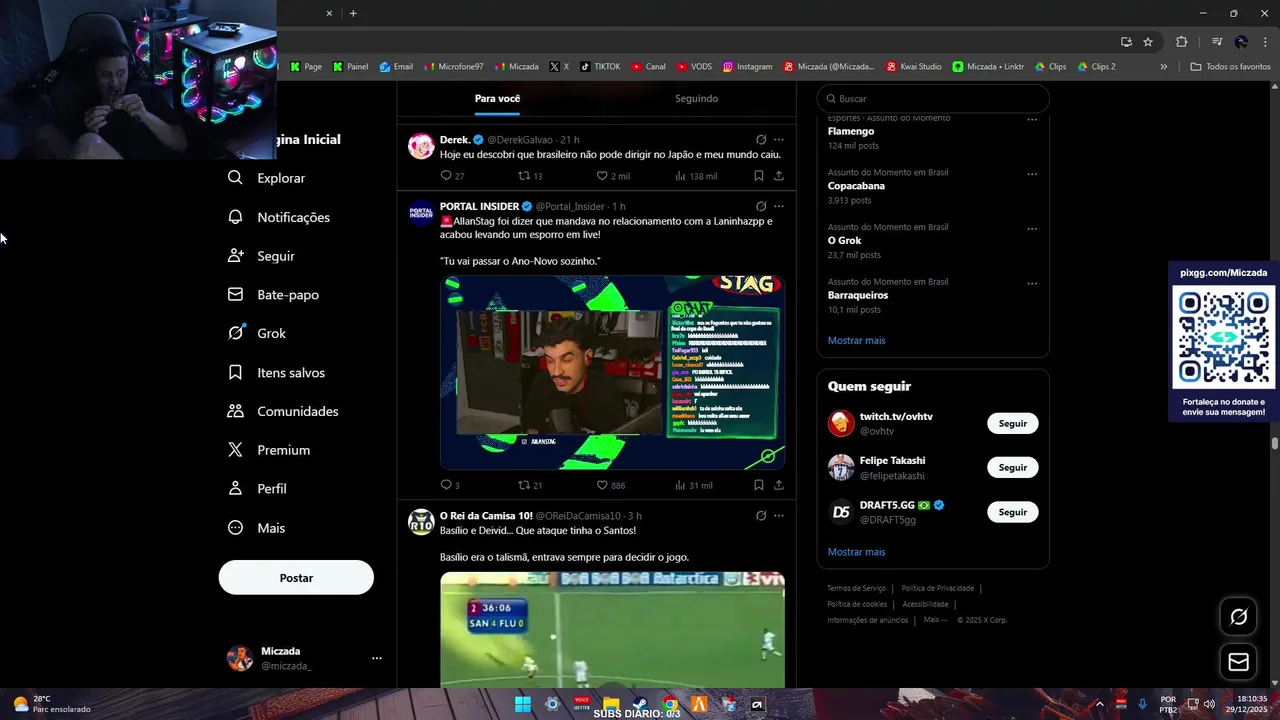The height and width of the screenshot is (720, 1280).
Task: Open Itens salvos bookmarks
Action: [276, 372]
